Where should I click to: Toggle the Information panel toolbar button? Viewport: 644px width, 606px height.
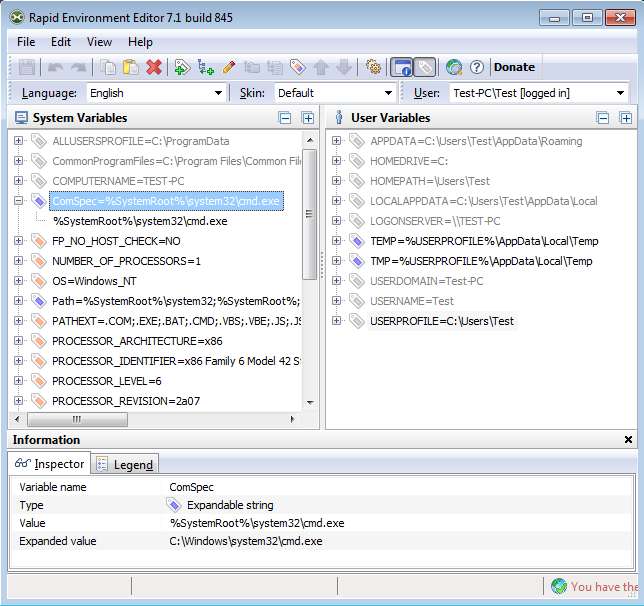tap(401, 67)
